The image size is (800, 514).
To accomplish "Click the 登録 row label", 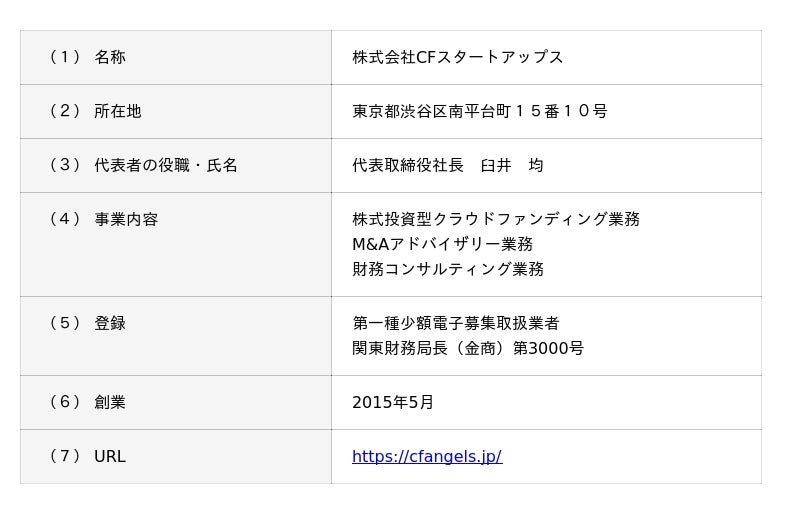I will tap(110, 323).
